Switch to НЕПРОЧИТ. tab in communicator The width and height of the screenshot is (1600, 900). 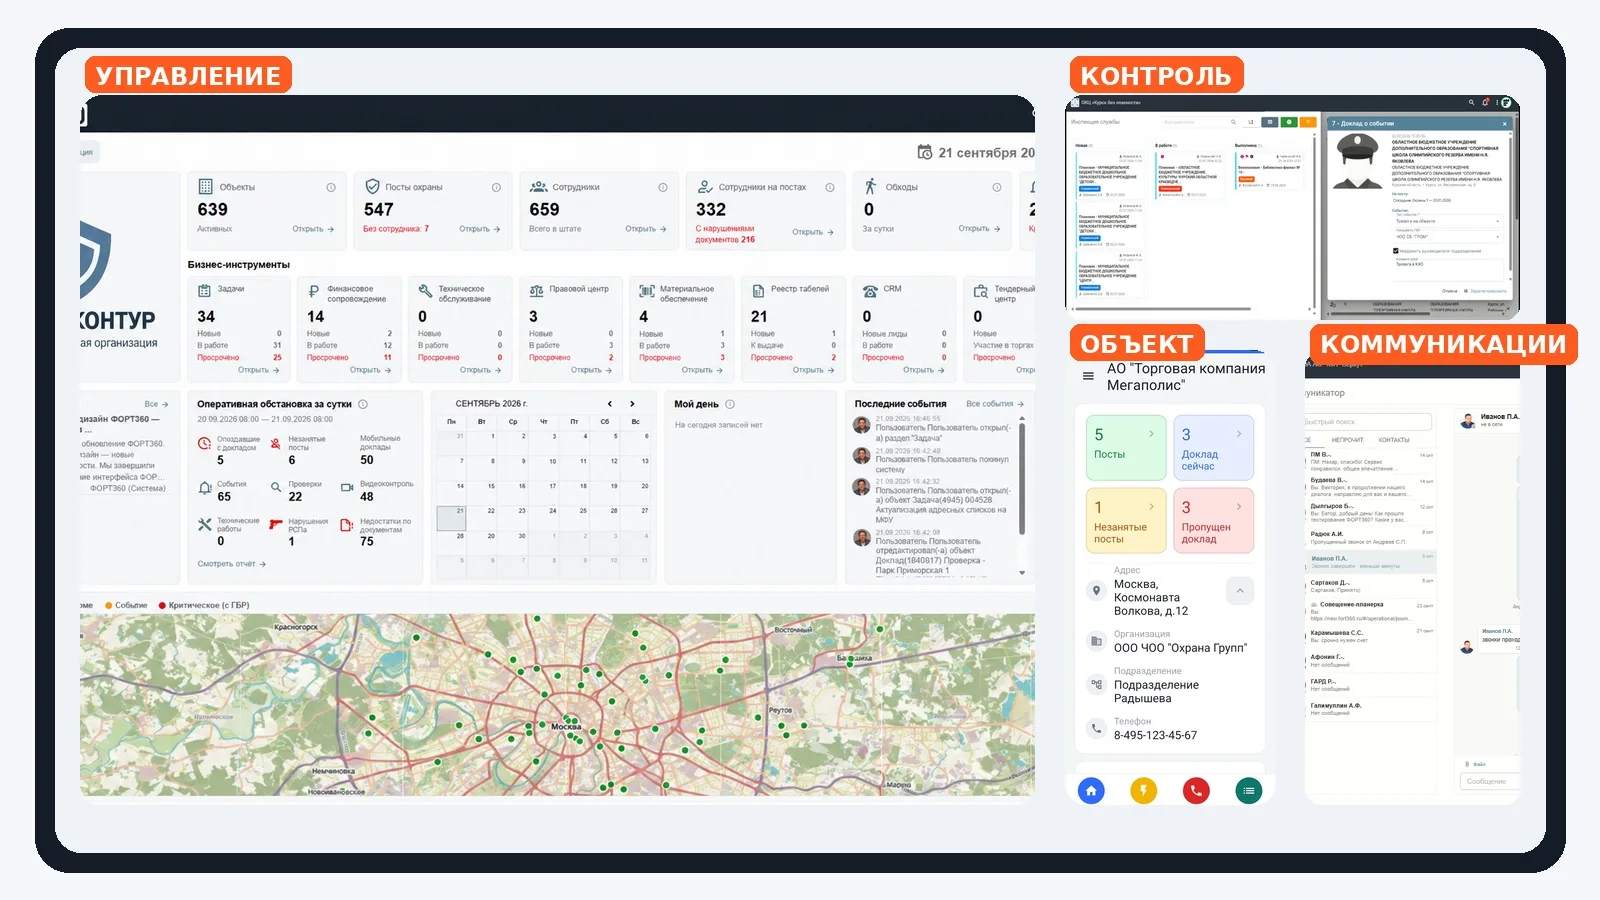click(1347, 440)
